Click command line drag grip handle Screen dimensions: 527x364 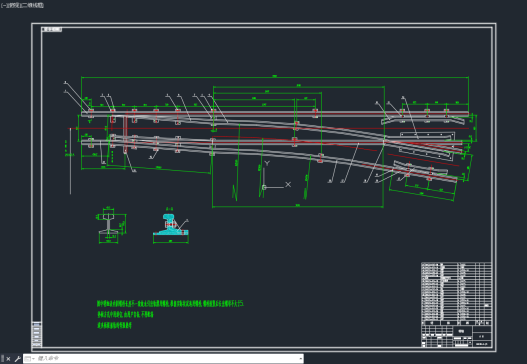click(3, 359)
